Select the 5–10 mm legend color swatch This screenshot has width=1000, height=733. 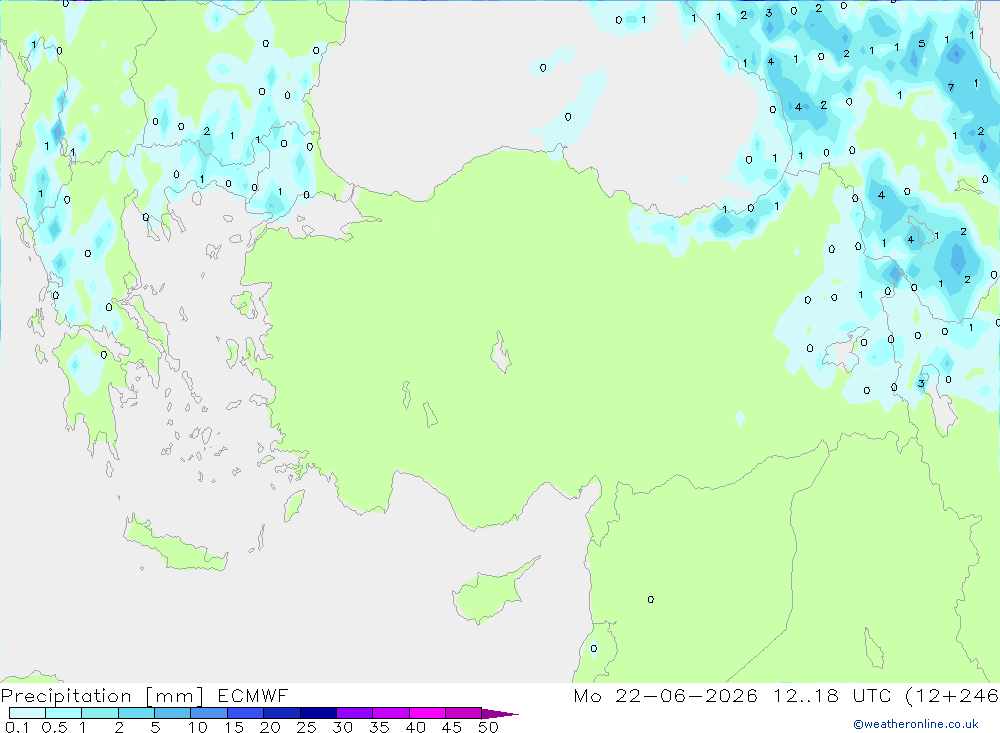[x=173, y=713]
